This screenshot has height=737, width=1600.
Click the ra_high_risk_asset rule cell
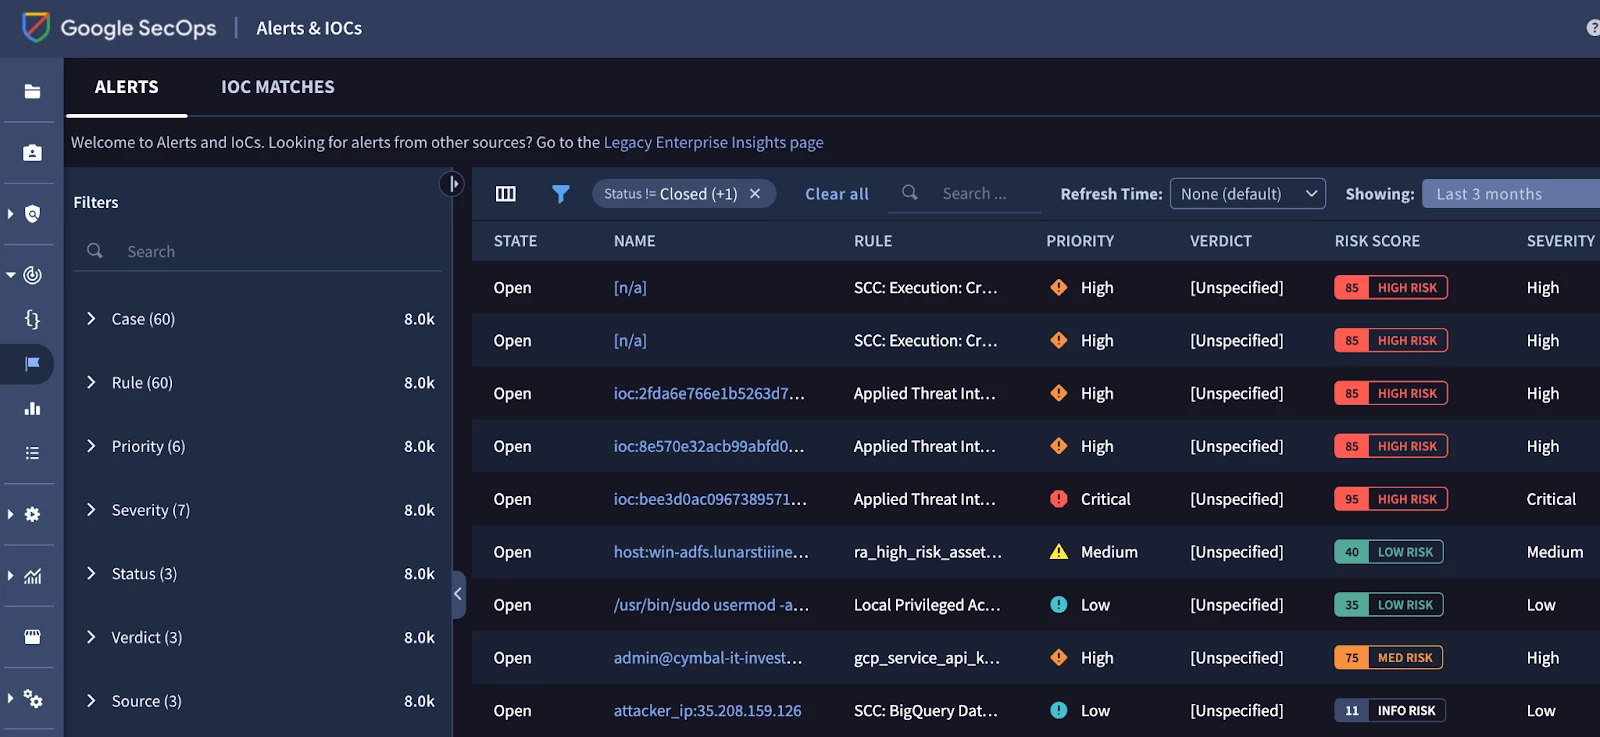click(927, 552)
